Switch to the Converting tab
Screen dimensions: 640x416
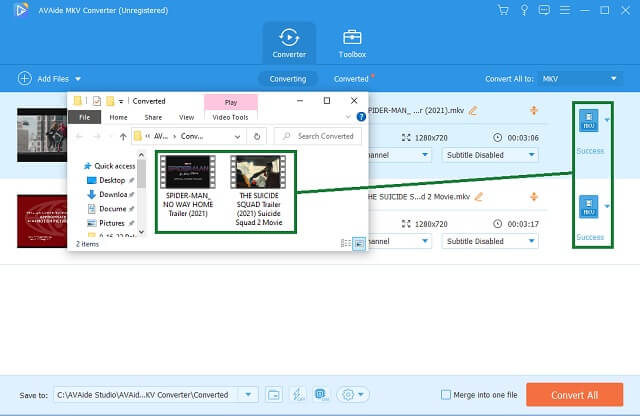pos(288,79)
